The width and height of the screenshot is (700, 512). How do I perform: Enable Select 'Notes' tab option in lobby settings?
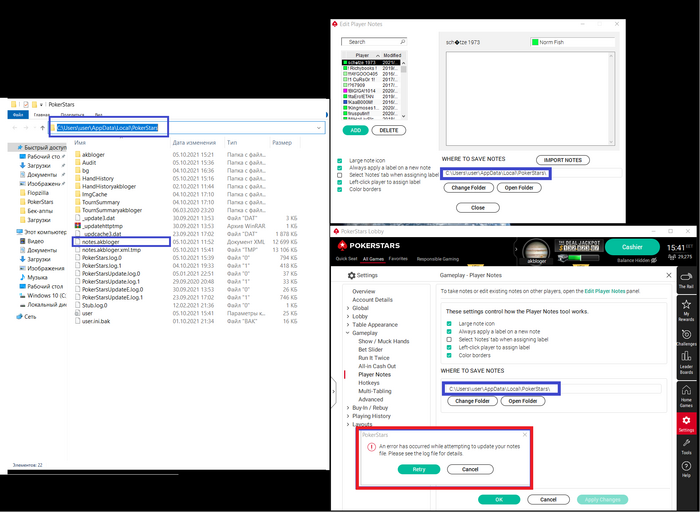449,340
